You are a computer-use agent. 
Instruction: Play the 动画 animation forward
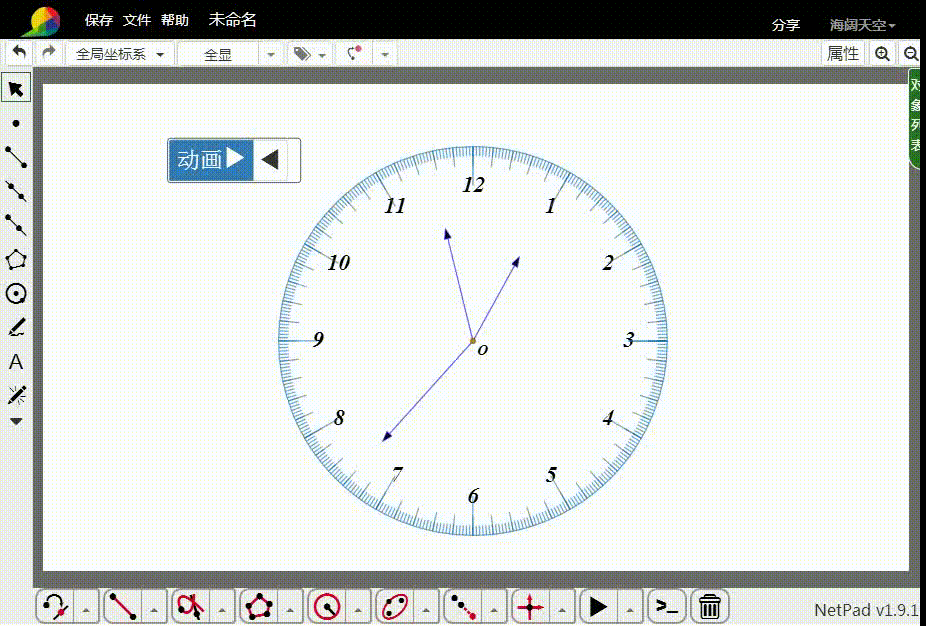pyautogui.click(x=211, y=160)
